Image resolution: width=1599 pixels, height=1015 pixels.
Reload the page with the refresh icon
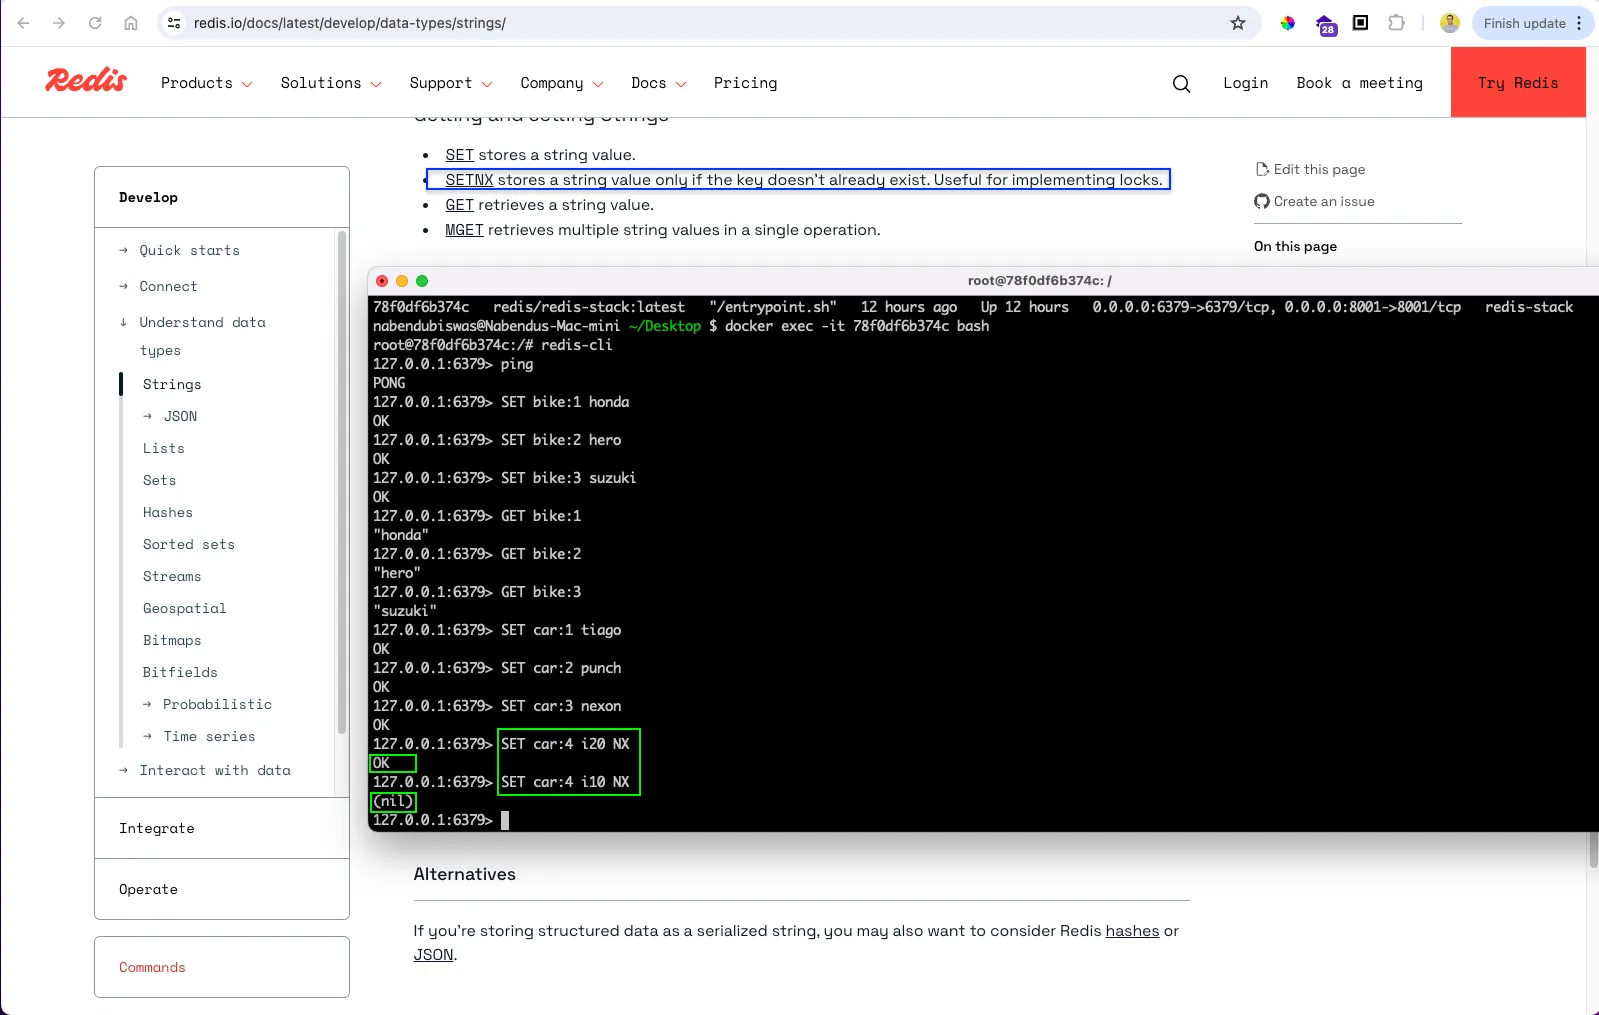[95, 23]
